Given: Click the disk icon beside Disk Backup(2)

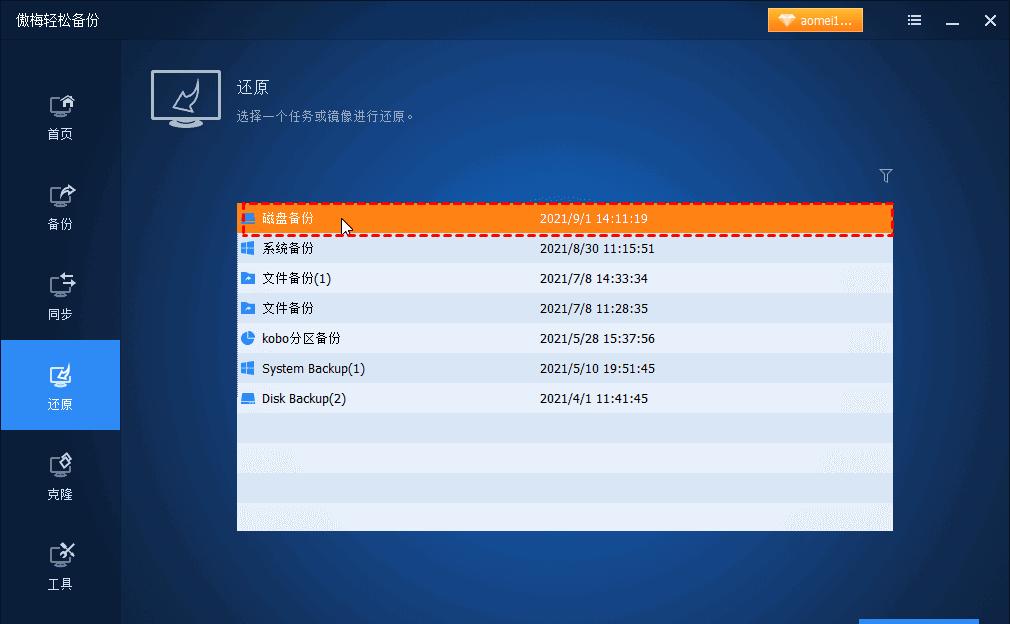Looking at the screenshot, I should coord(248,398).
